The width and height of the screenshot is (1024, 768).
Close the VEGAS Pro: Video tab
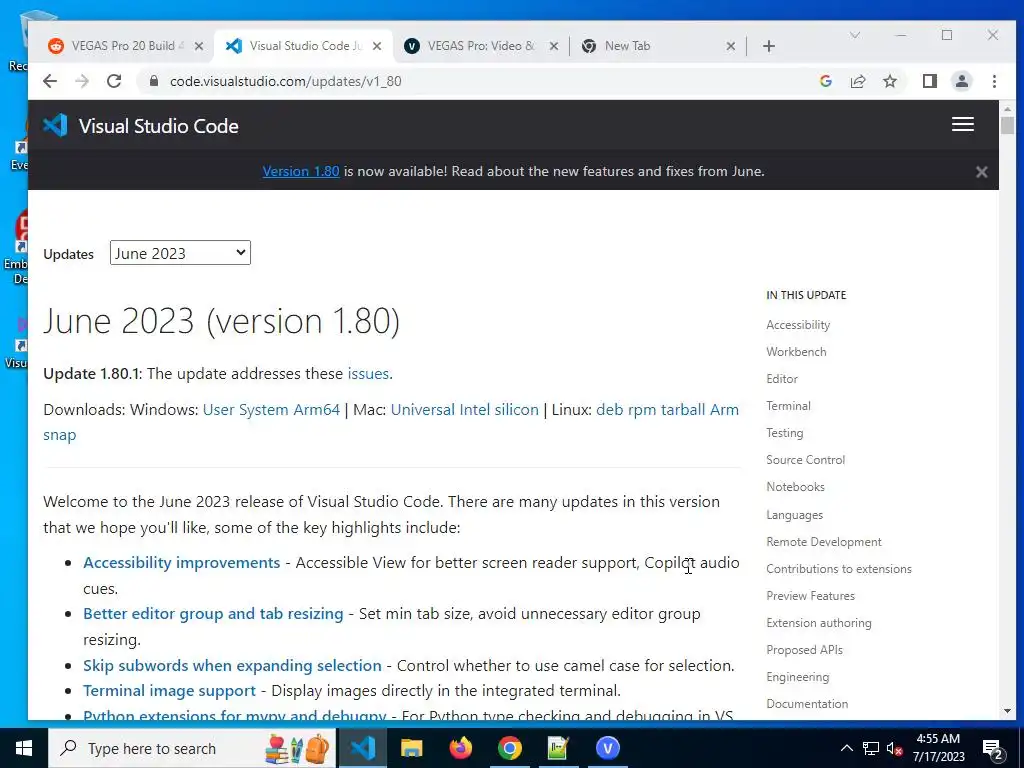pyautogui.click(x=554, y=46)
